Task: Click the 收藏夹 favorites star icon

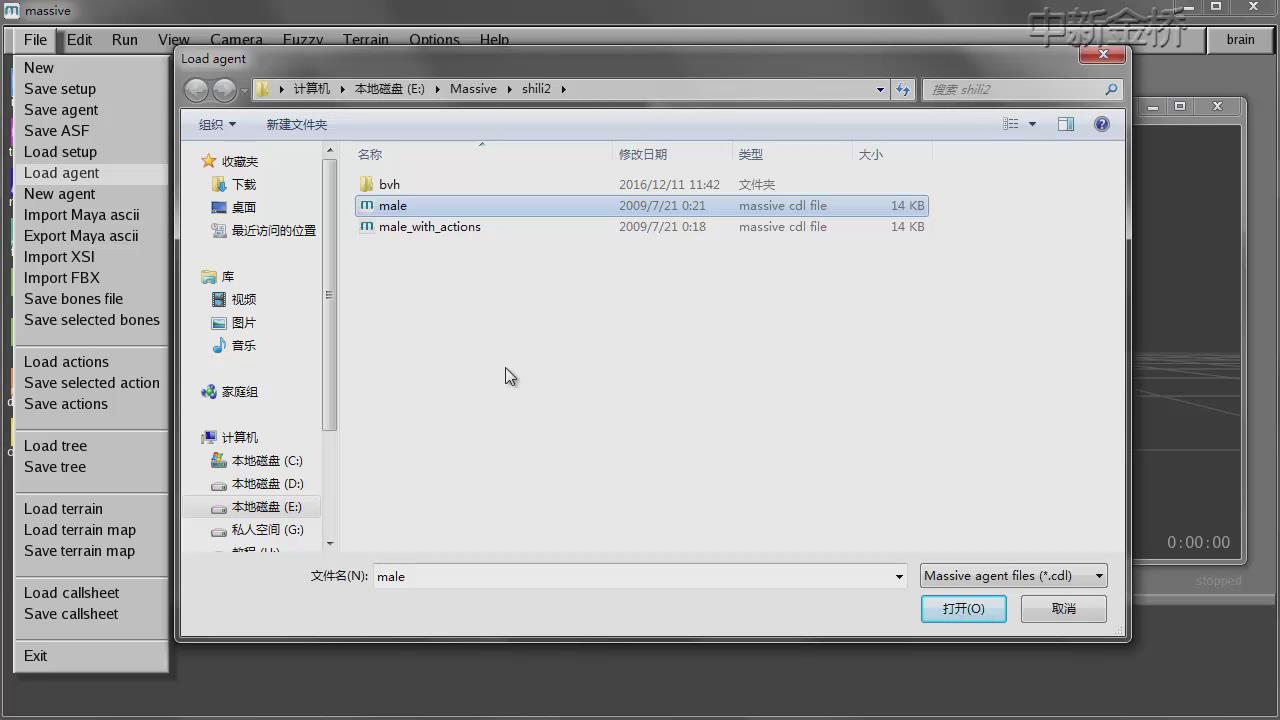Action: (208, 161)
